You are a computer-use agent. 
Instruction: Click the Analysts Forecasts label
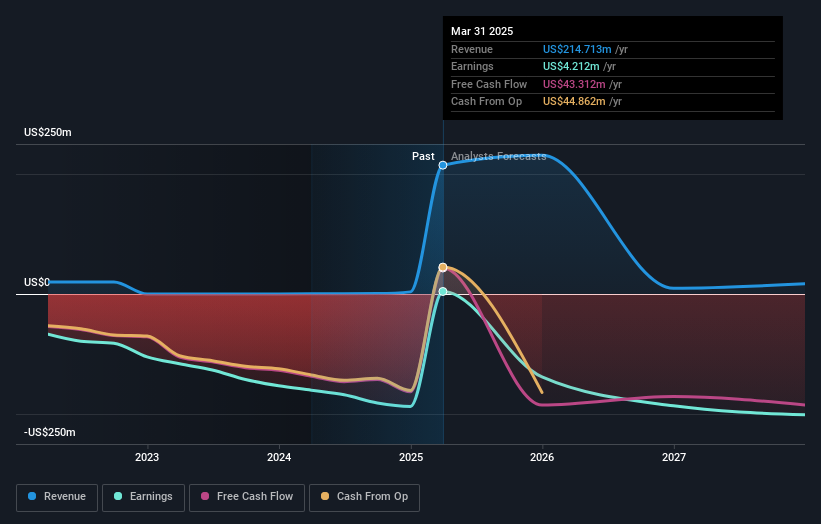(498, 157)
